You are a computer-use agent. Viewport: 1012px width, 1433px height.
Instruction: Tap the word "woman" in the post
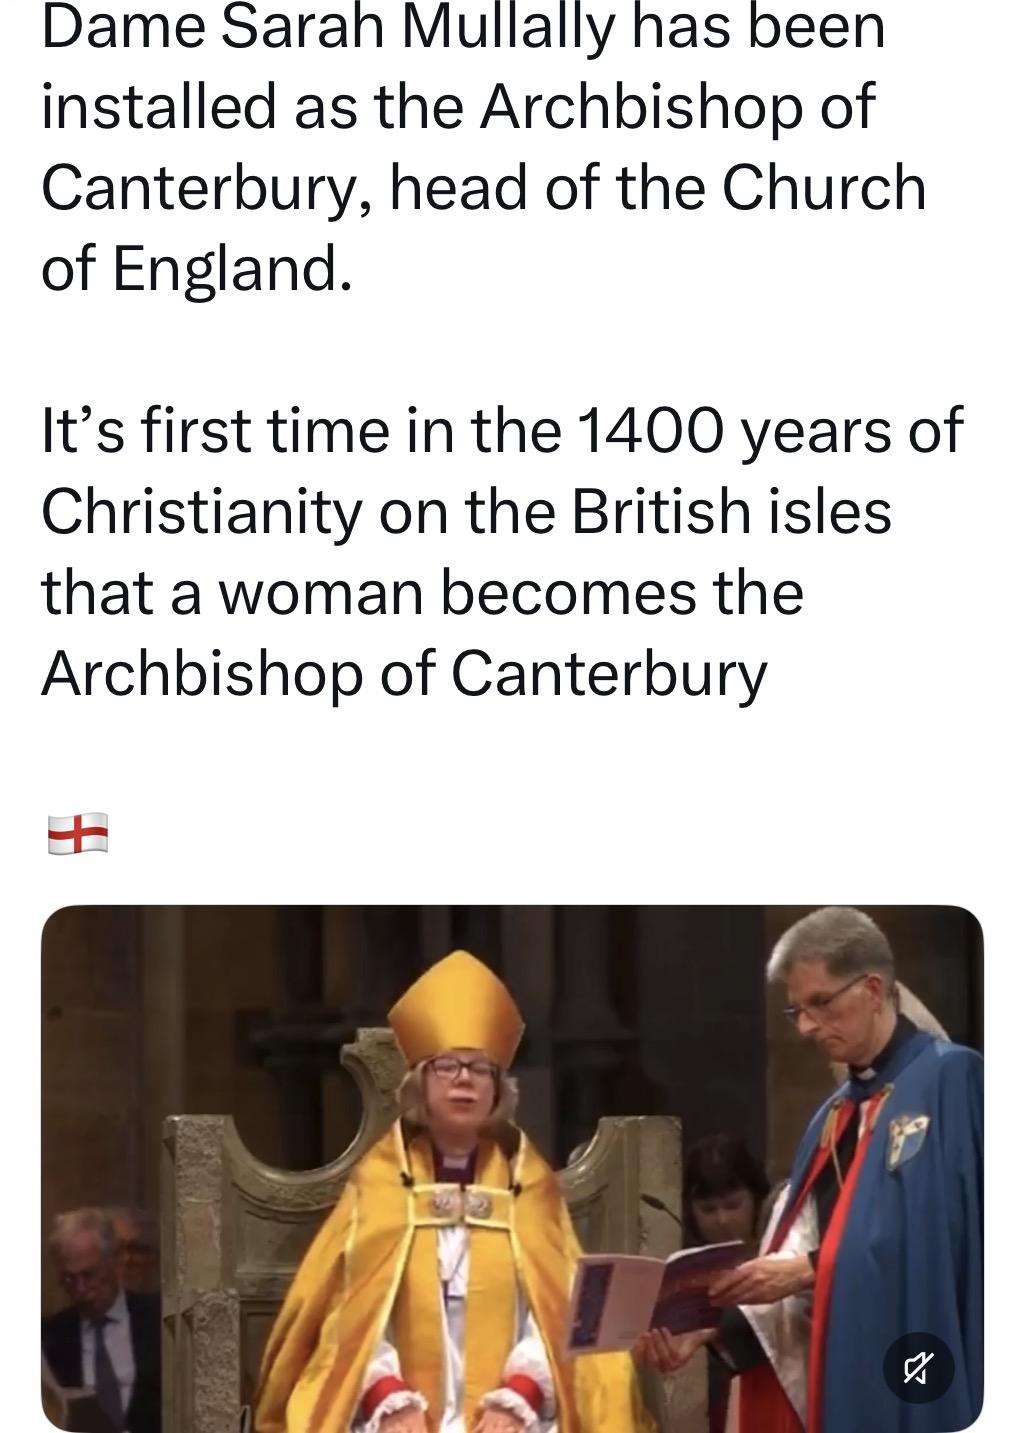(320, 592)
